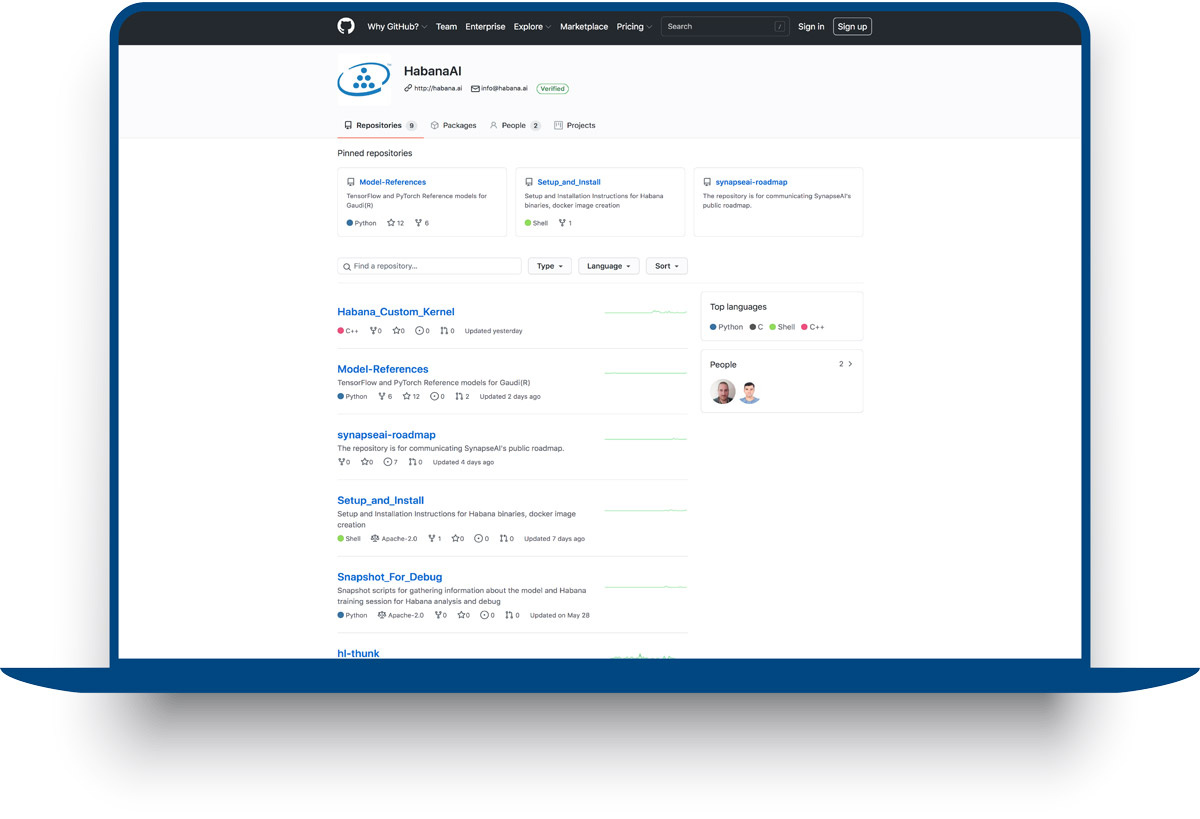Open the Language filter dropdown
Screen dimensions: 1200x819
tap(609, 266)
